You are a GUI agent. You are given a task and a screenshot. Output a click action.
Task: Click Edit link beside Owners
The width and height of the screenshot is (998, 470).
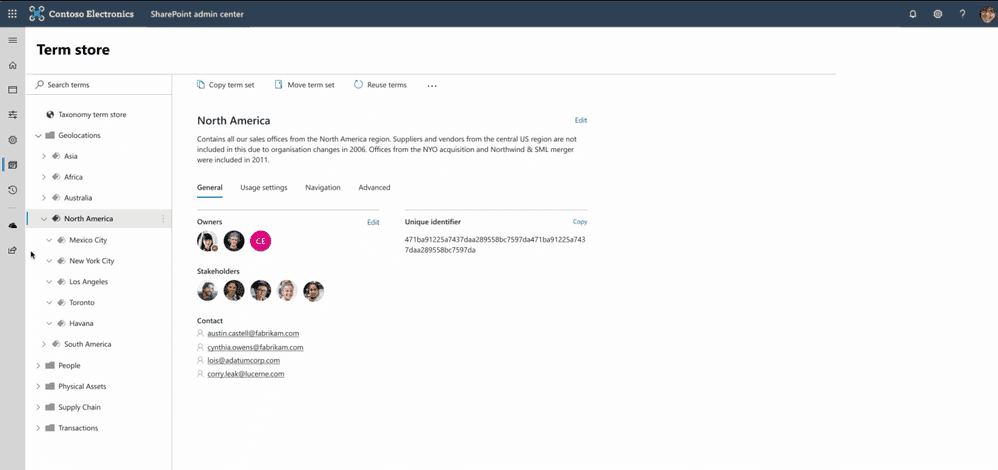tap(373, 222)
